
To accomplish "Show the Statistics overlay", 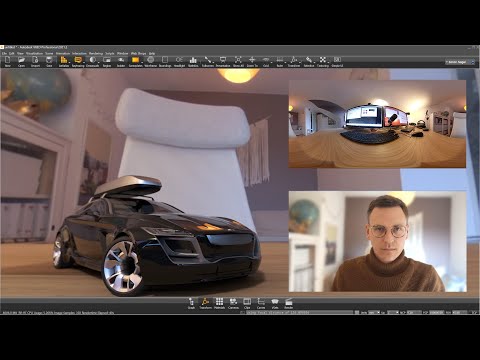I will coord(193,62).
